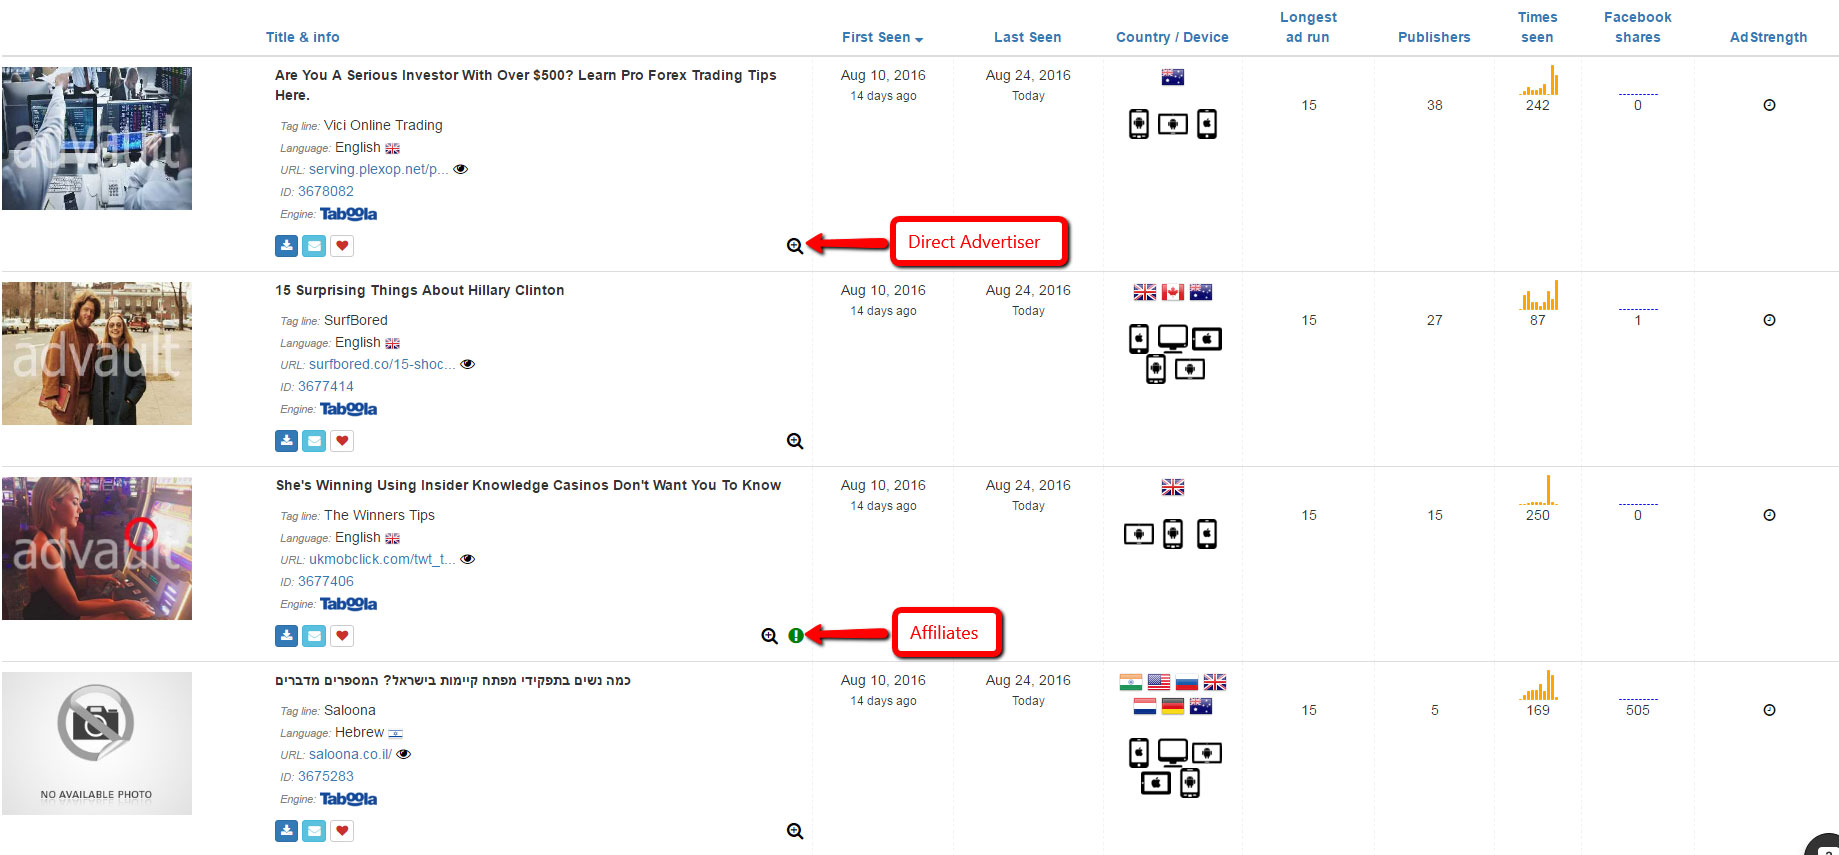Open ad ID 3677414 link
This screenshot has width=1839, height=855.
tap(325, 386)
